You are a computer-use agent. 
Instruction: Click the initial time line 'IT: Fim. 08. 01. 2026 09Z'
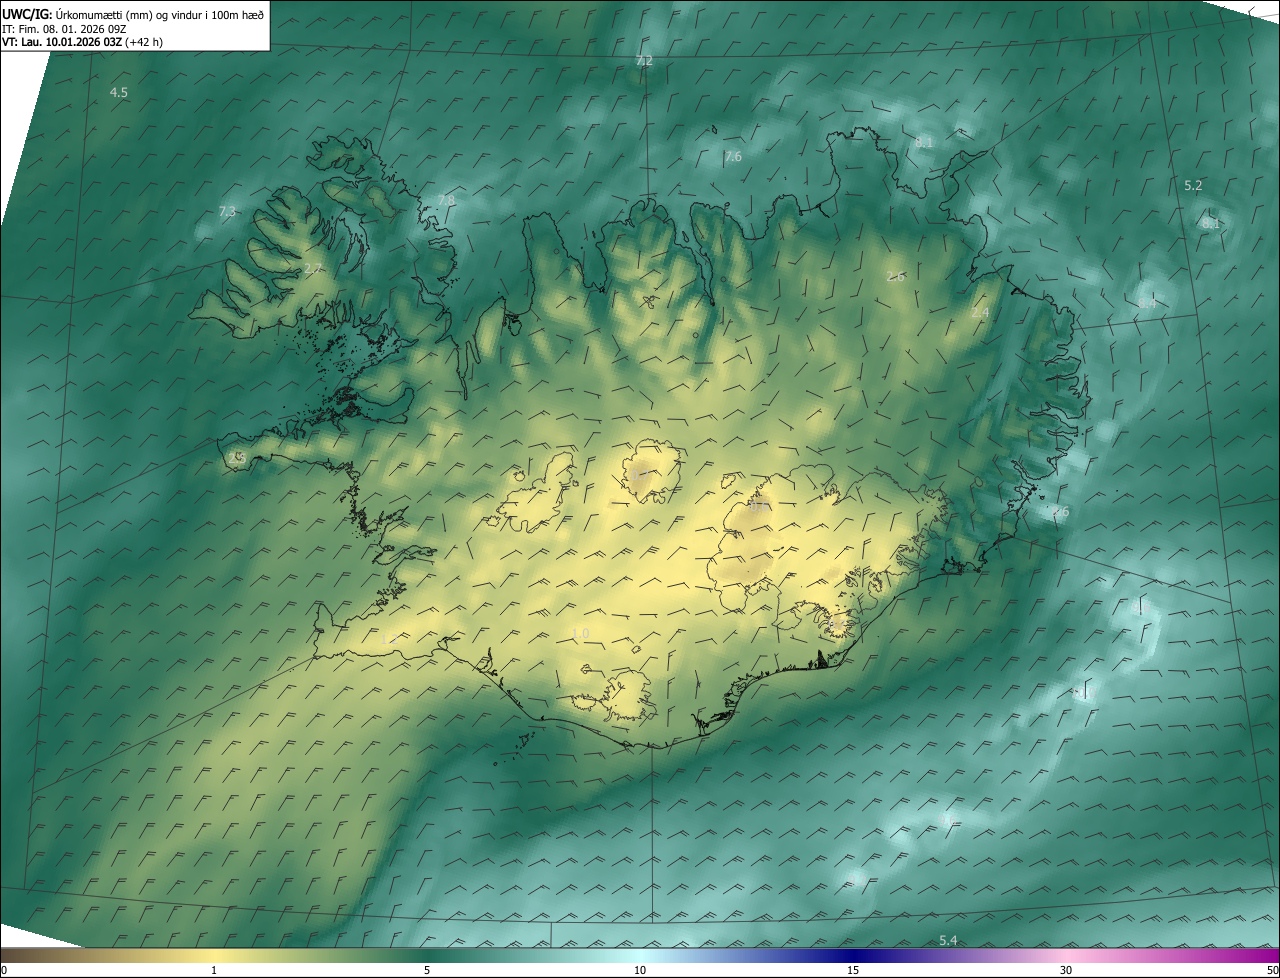[x=62, y=28]
